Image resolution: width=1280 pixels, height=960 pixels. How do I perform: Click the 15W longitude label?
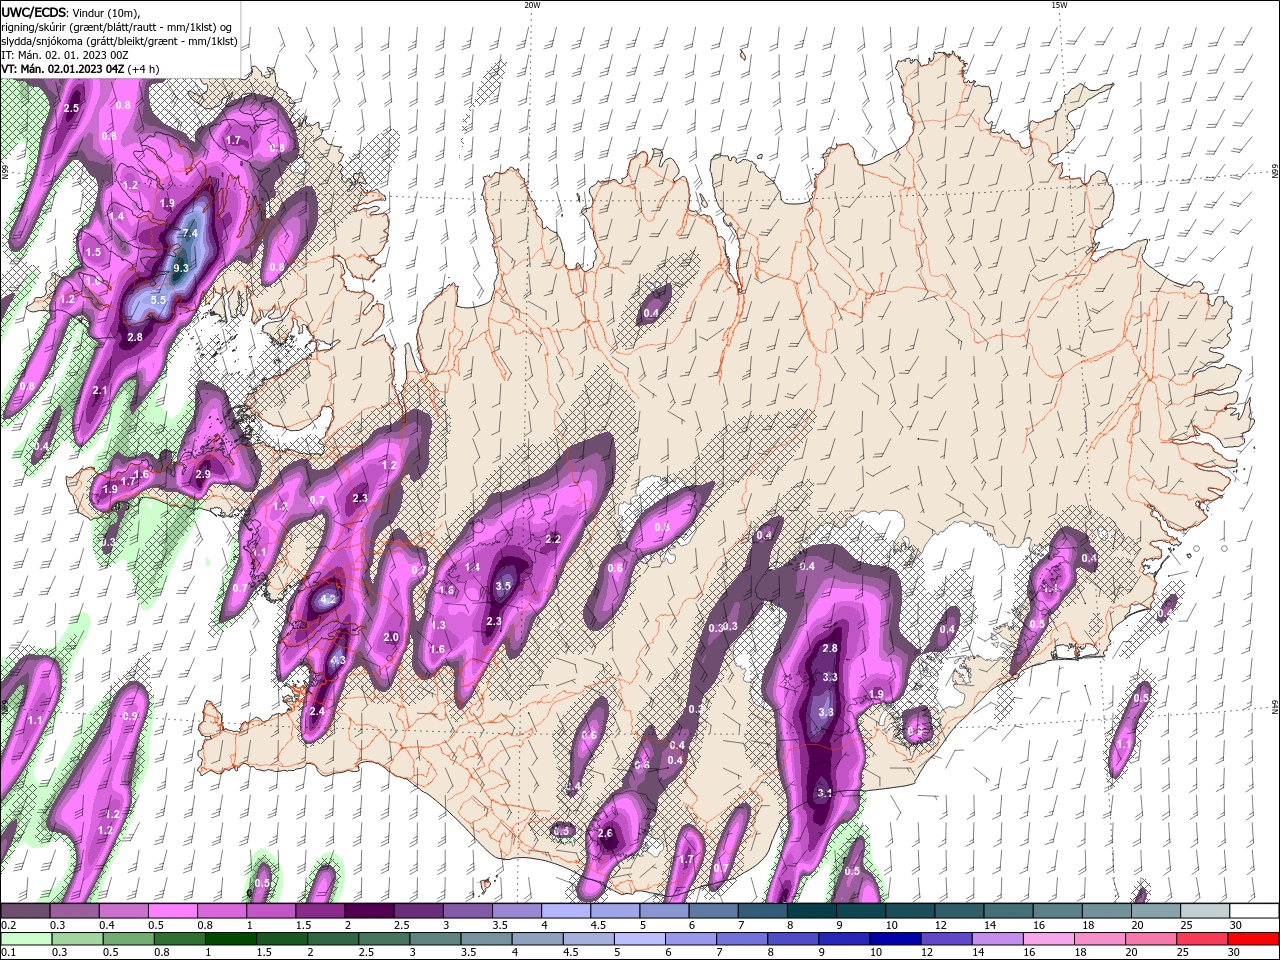click(1059, 5)
